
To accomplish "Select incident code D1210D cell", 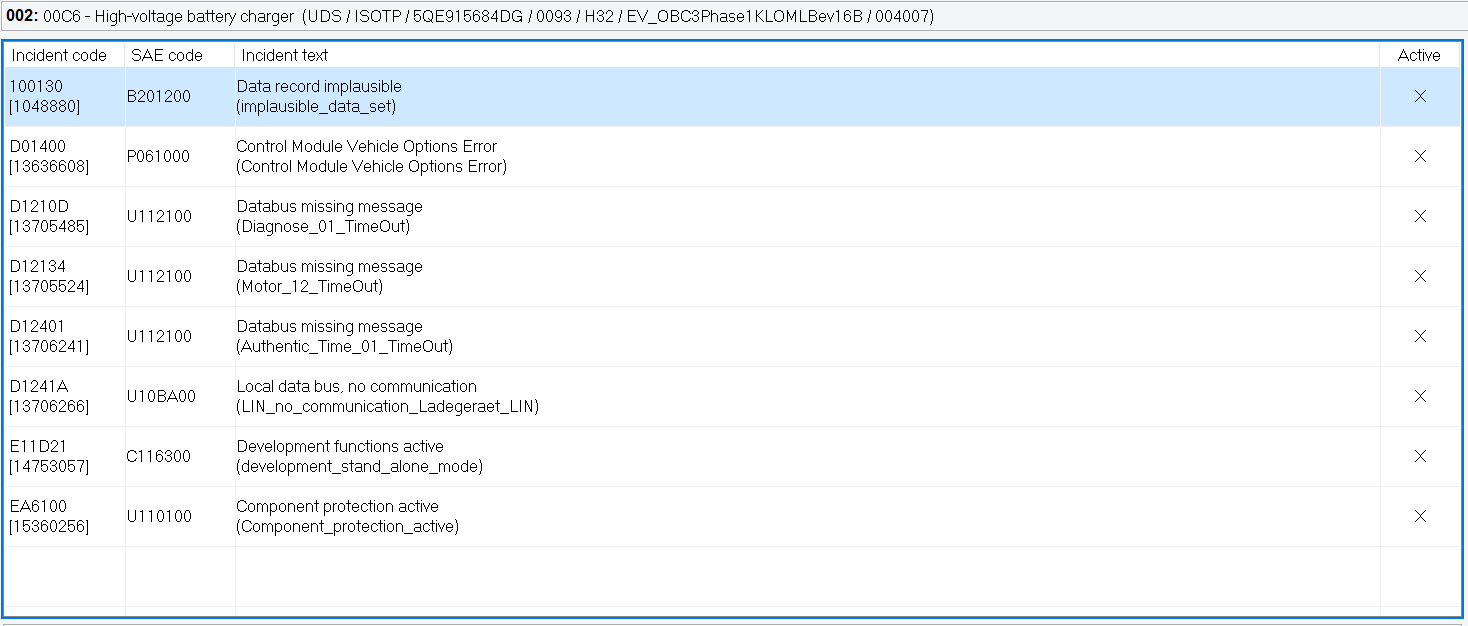I will (48, 216).
